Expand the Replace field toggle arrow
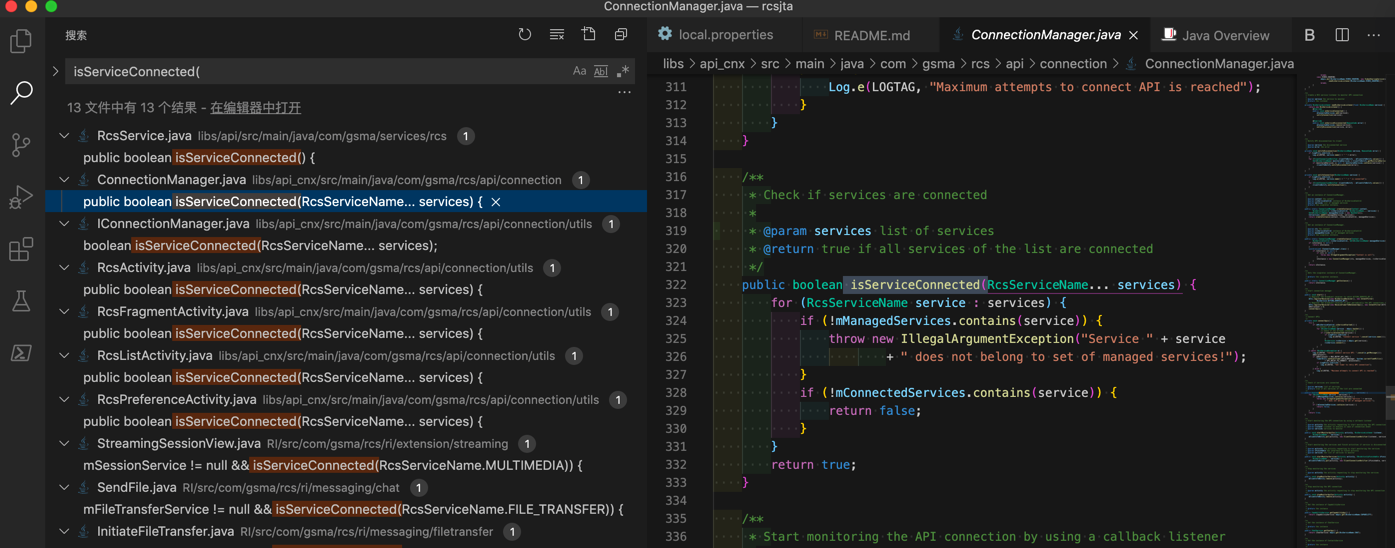This screenshot has height=548, width=1395. click(x=56, y=72)
